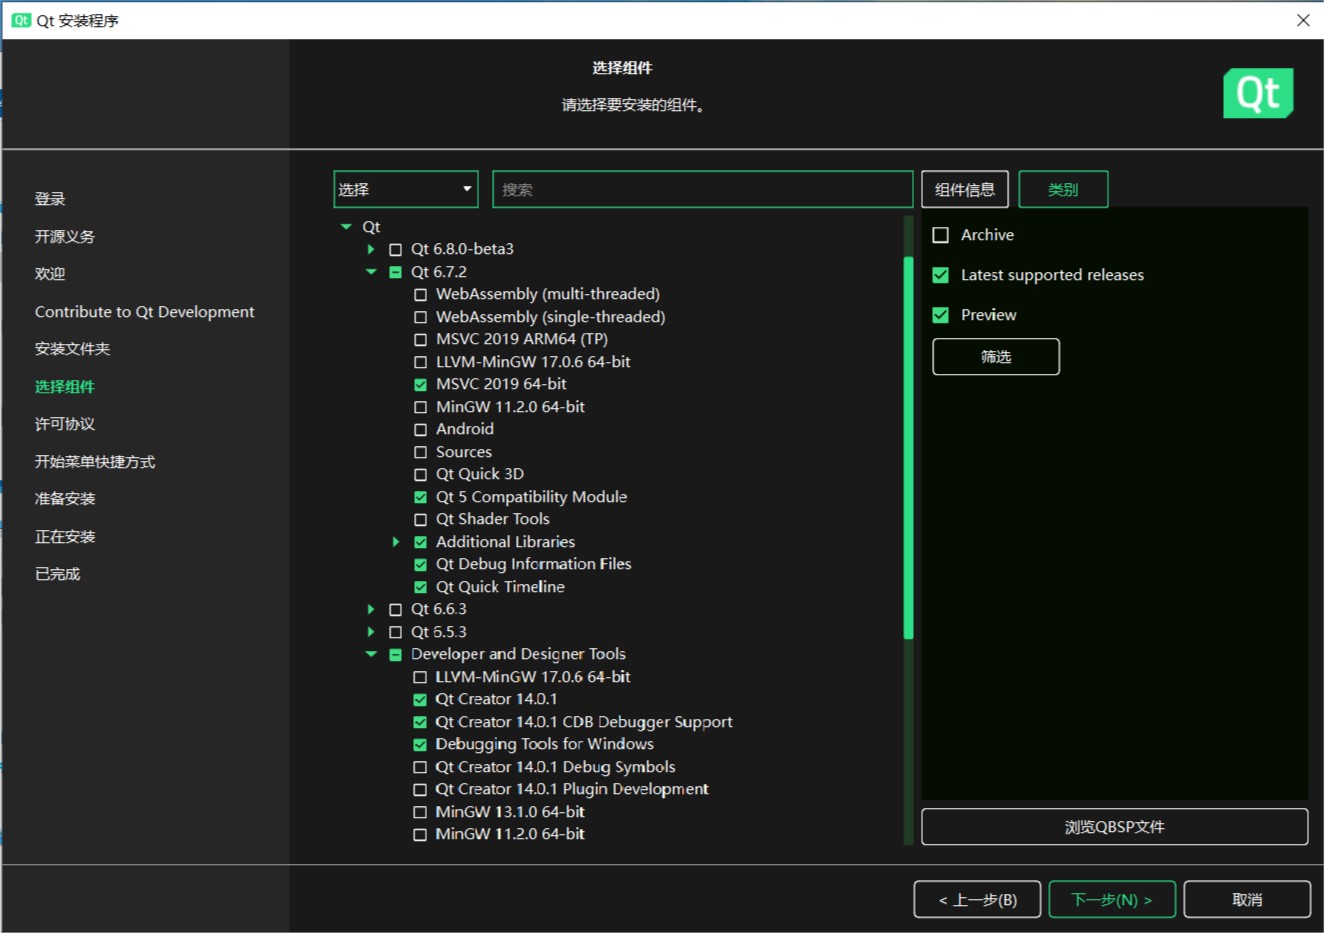Click the 筛选 filter button
The height and width of the screenshot is (933, 1324).
pos(996,357)
